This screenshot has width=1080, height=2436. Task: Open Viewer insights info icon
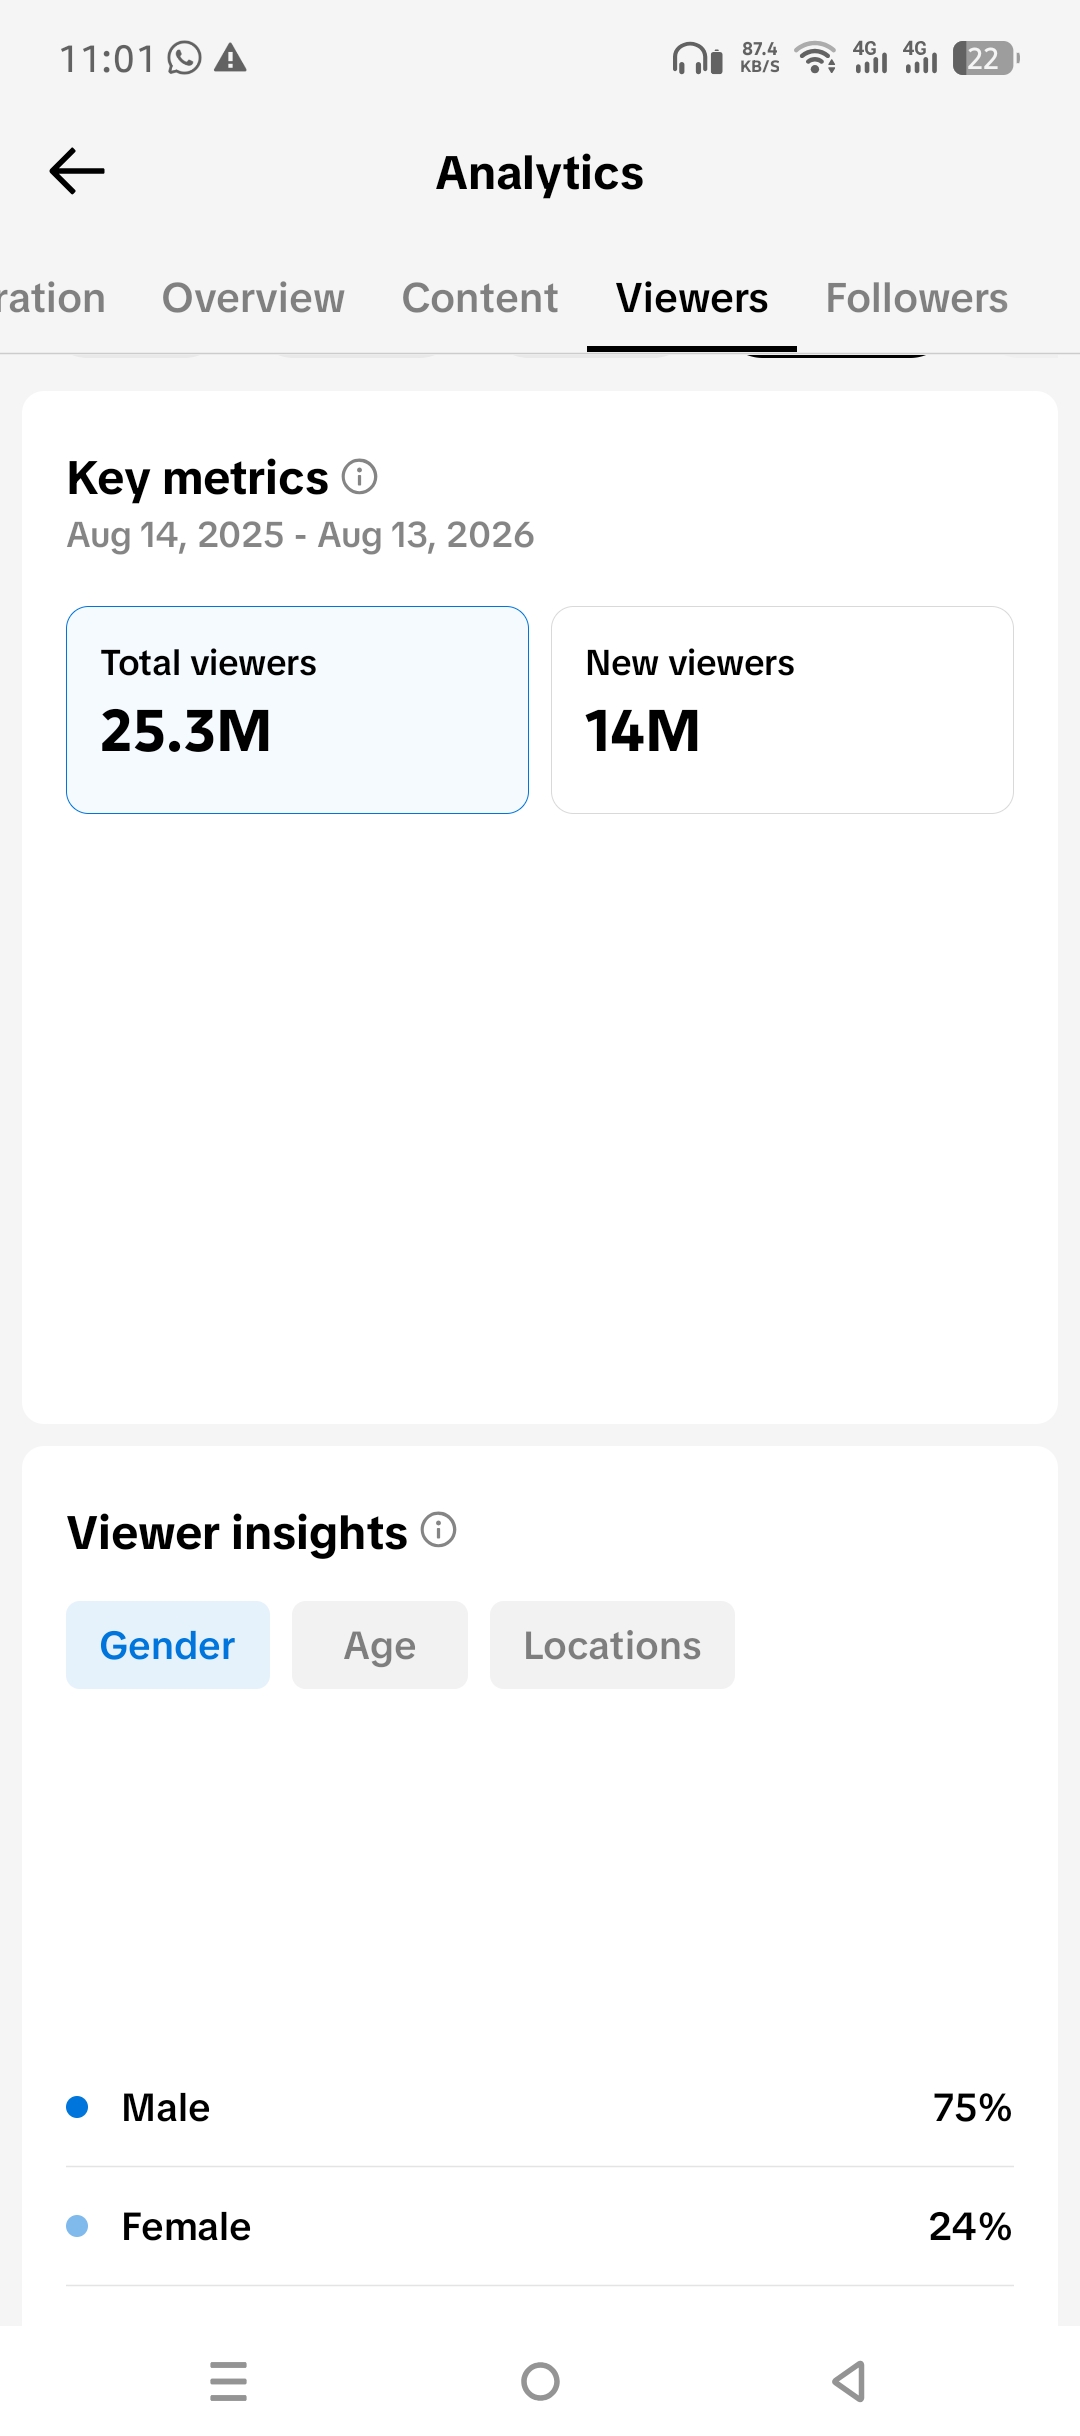pyautogui.click(x=439, y=1530)
